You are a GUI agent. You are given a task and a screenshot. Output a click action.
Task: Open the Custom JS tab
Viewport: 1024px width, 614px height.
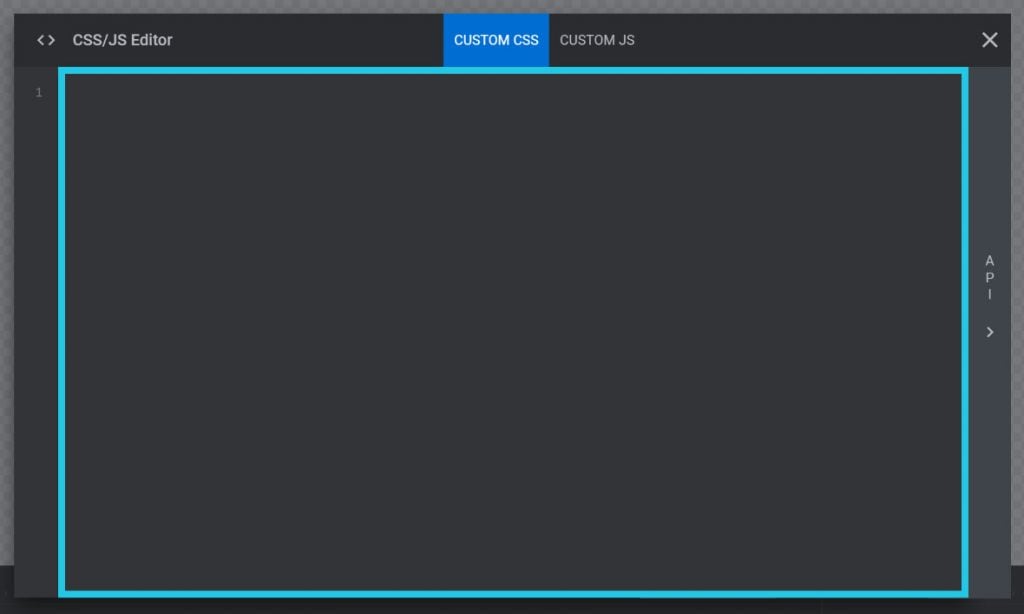[597, 40]
